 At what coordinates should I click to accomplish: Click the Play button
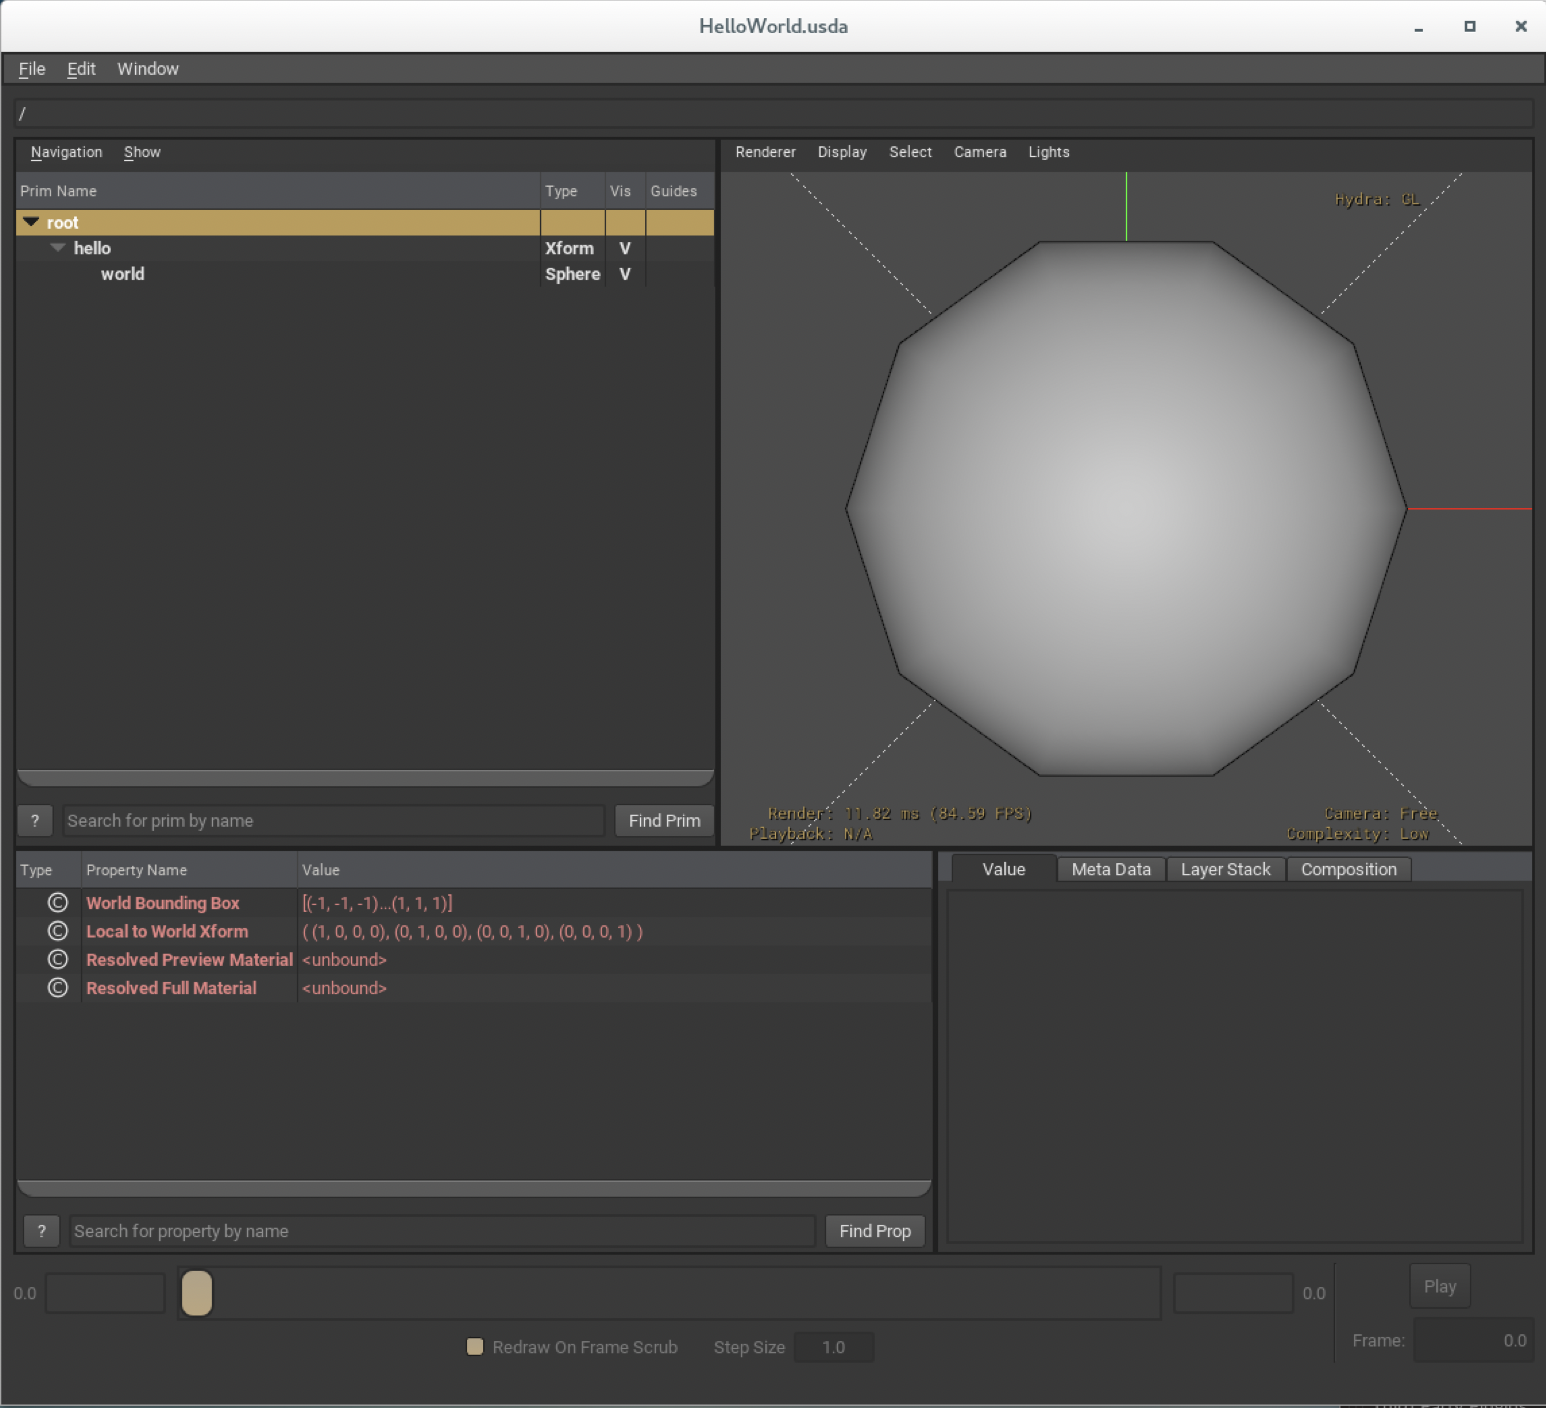tap(1440, 1287)
